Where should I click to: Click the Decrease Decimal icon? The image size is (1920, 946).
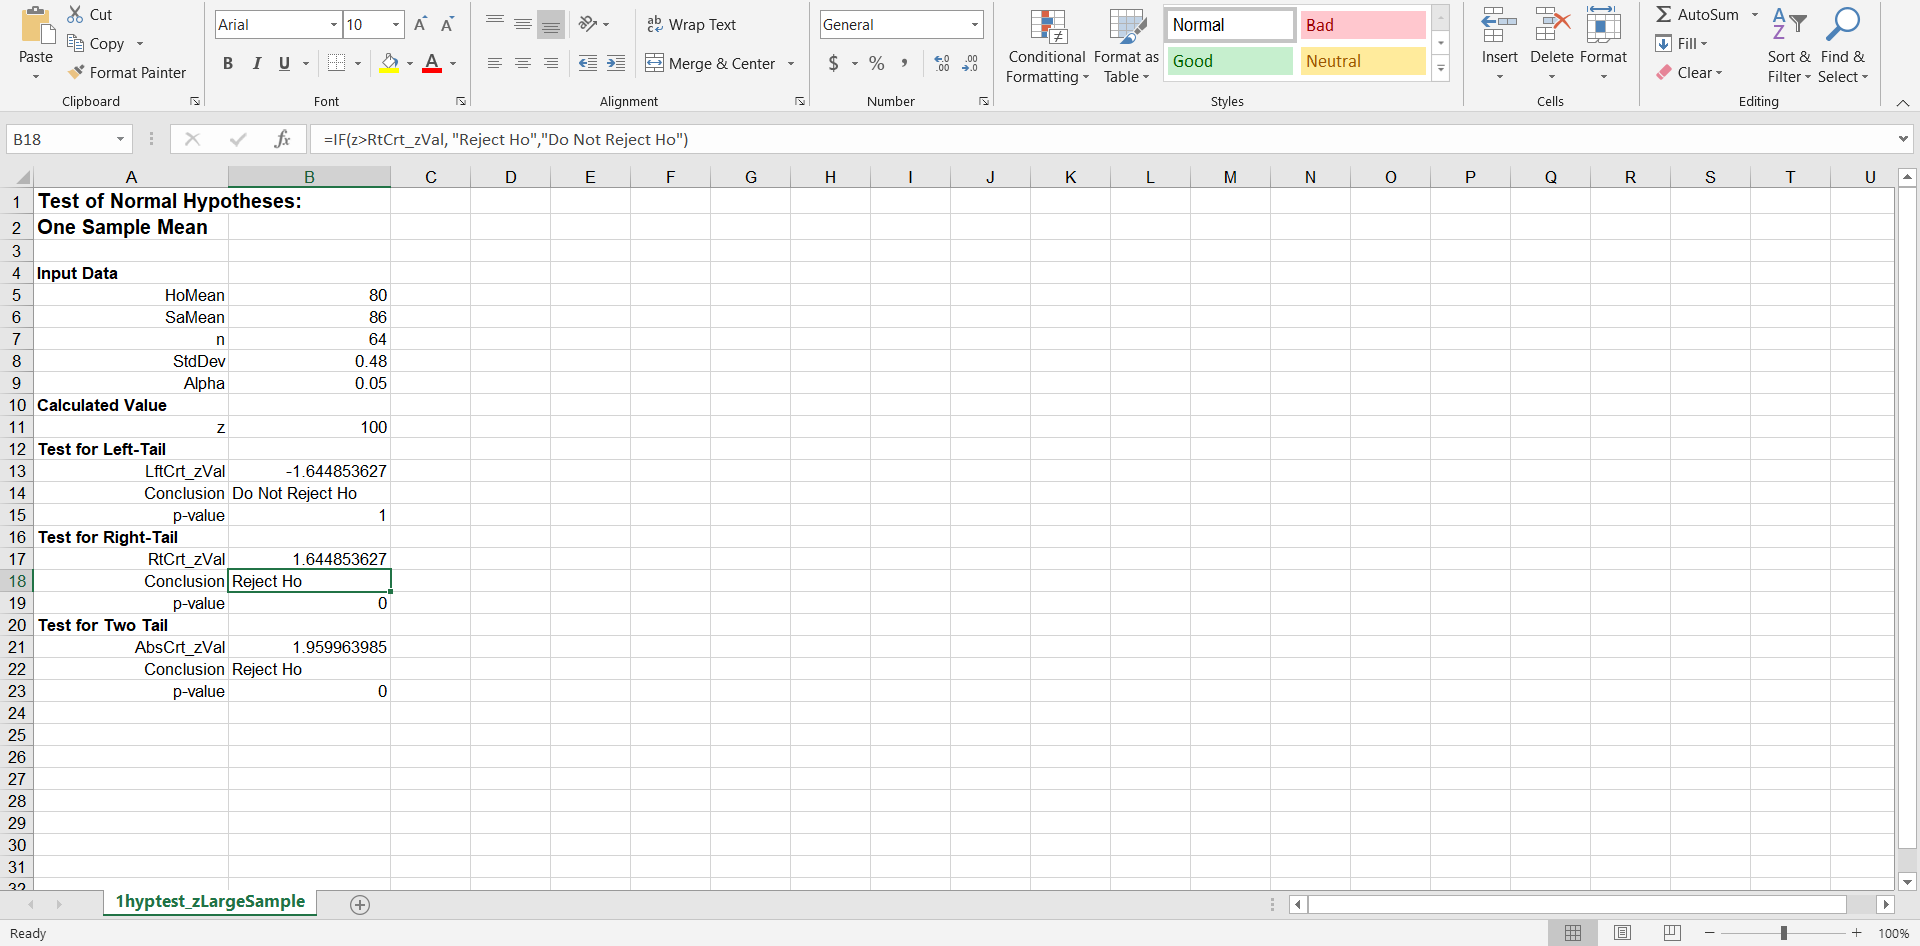click(970, 63)
